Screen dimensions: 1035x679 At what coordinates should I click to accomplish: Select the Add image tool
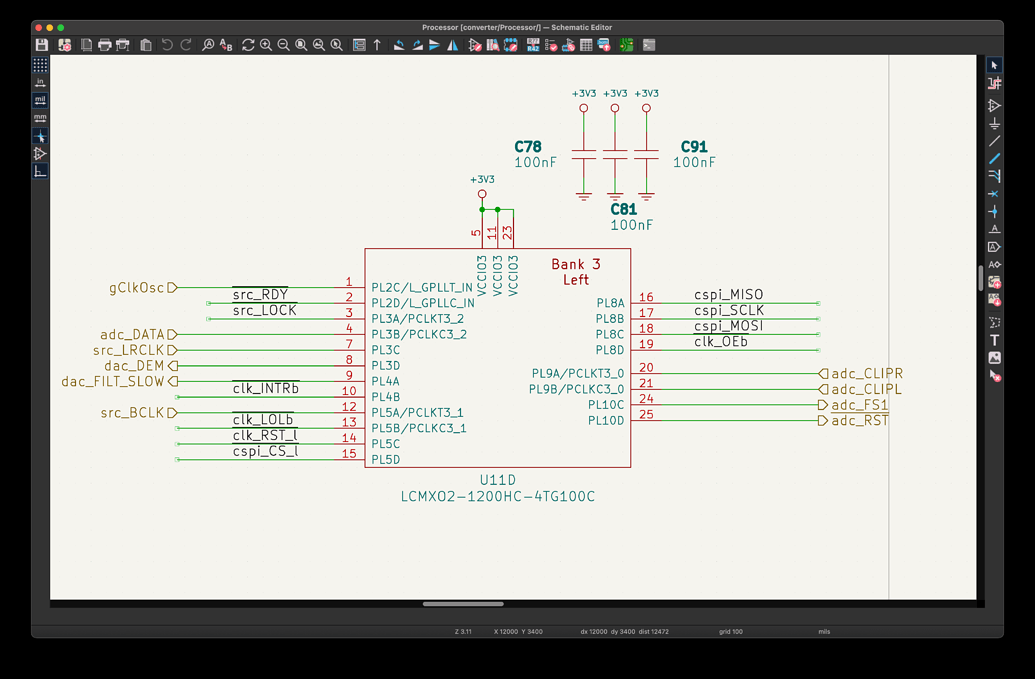(994, 358)
